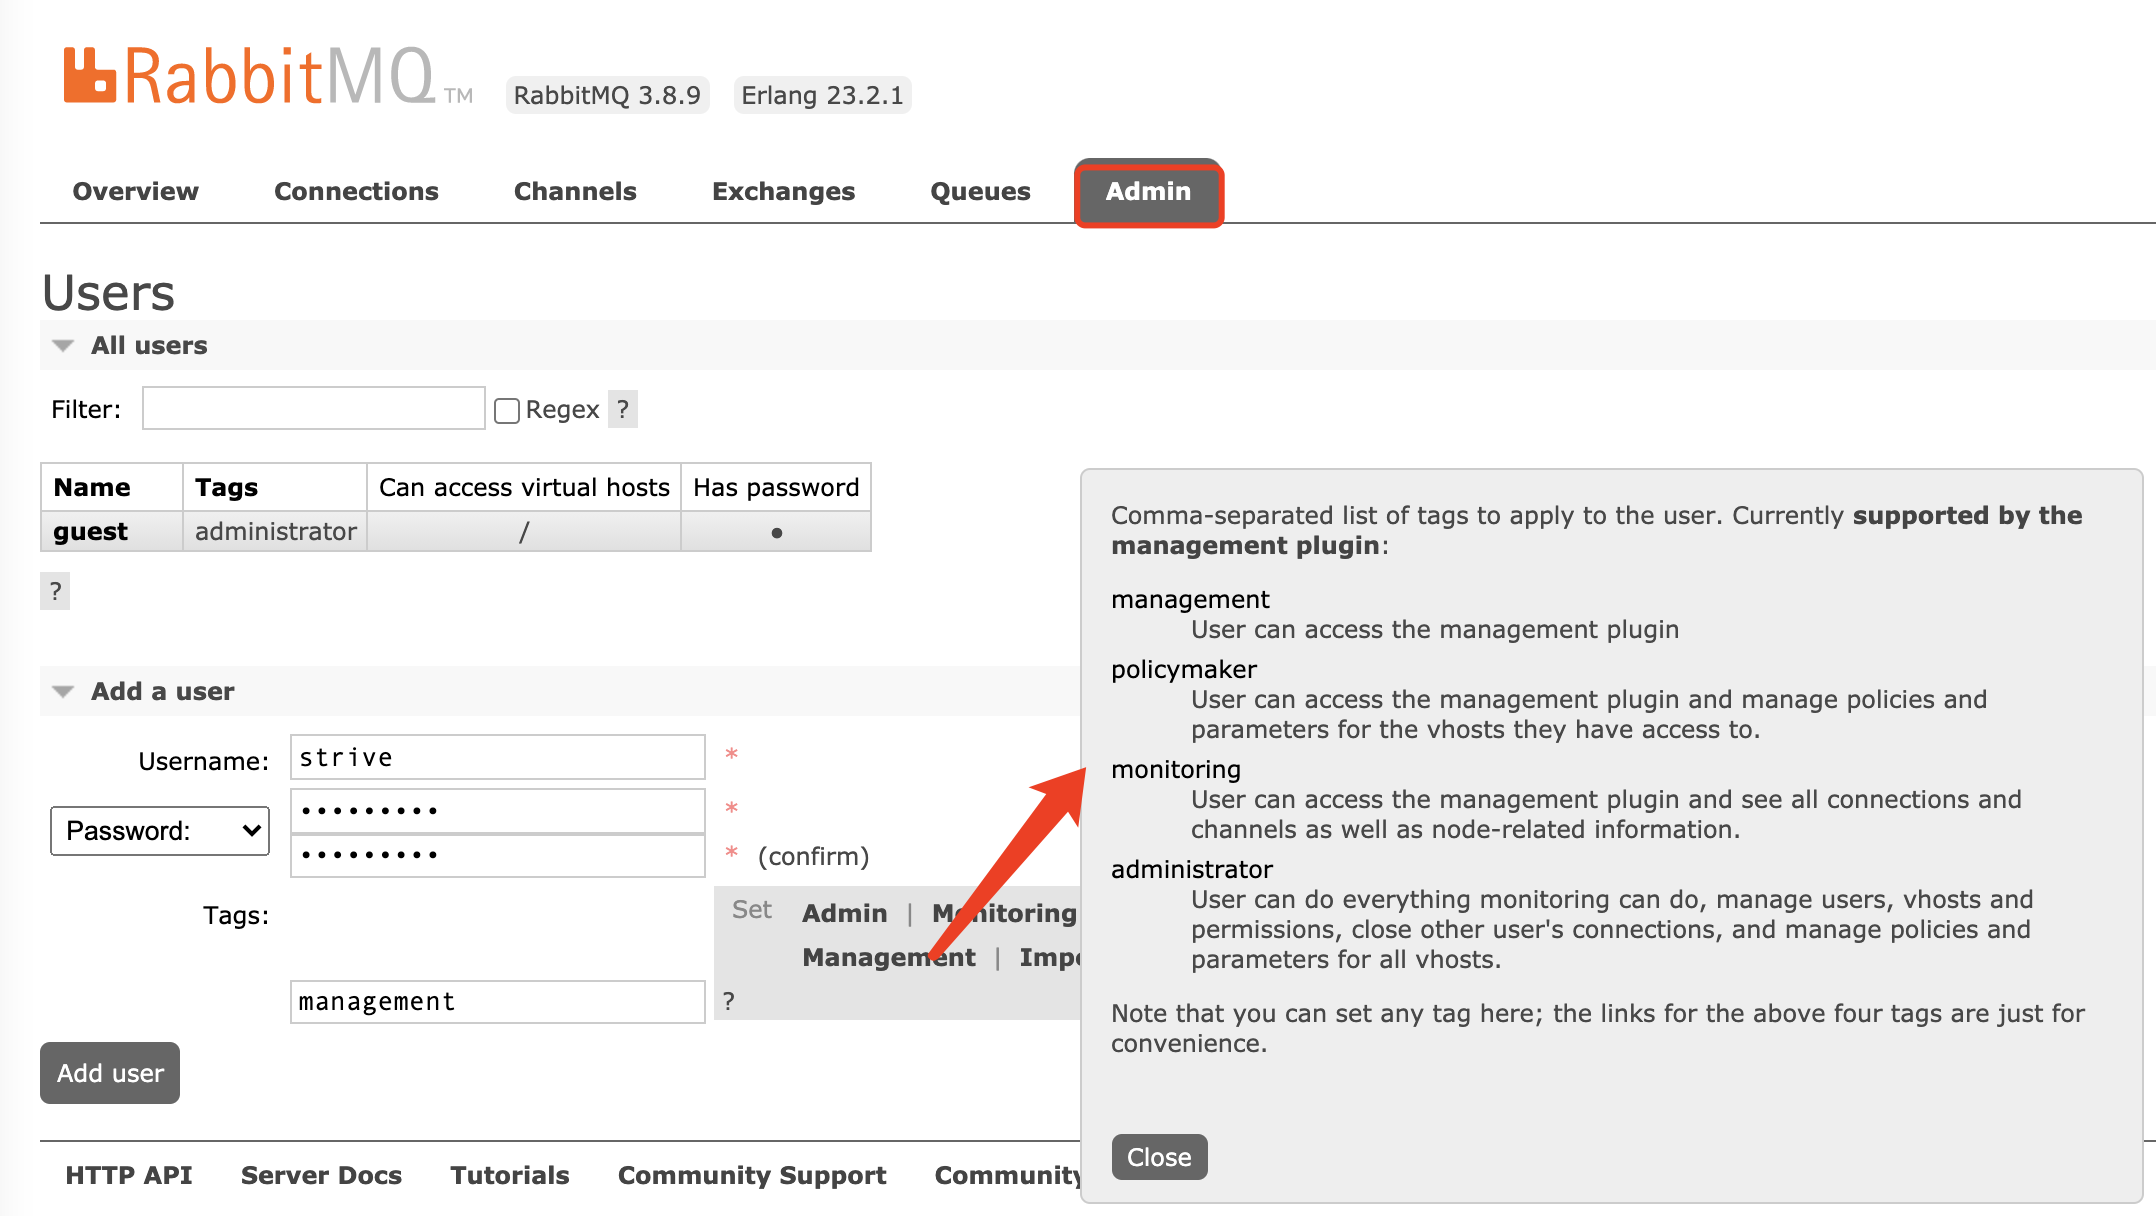This screenshot has height=1216, width=2156.
Task: Click the policymaker term in help popup
Action: 1184,669
